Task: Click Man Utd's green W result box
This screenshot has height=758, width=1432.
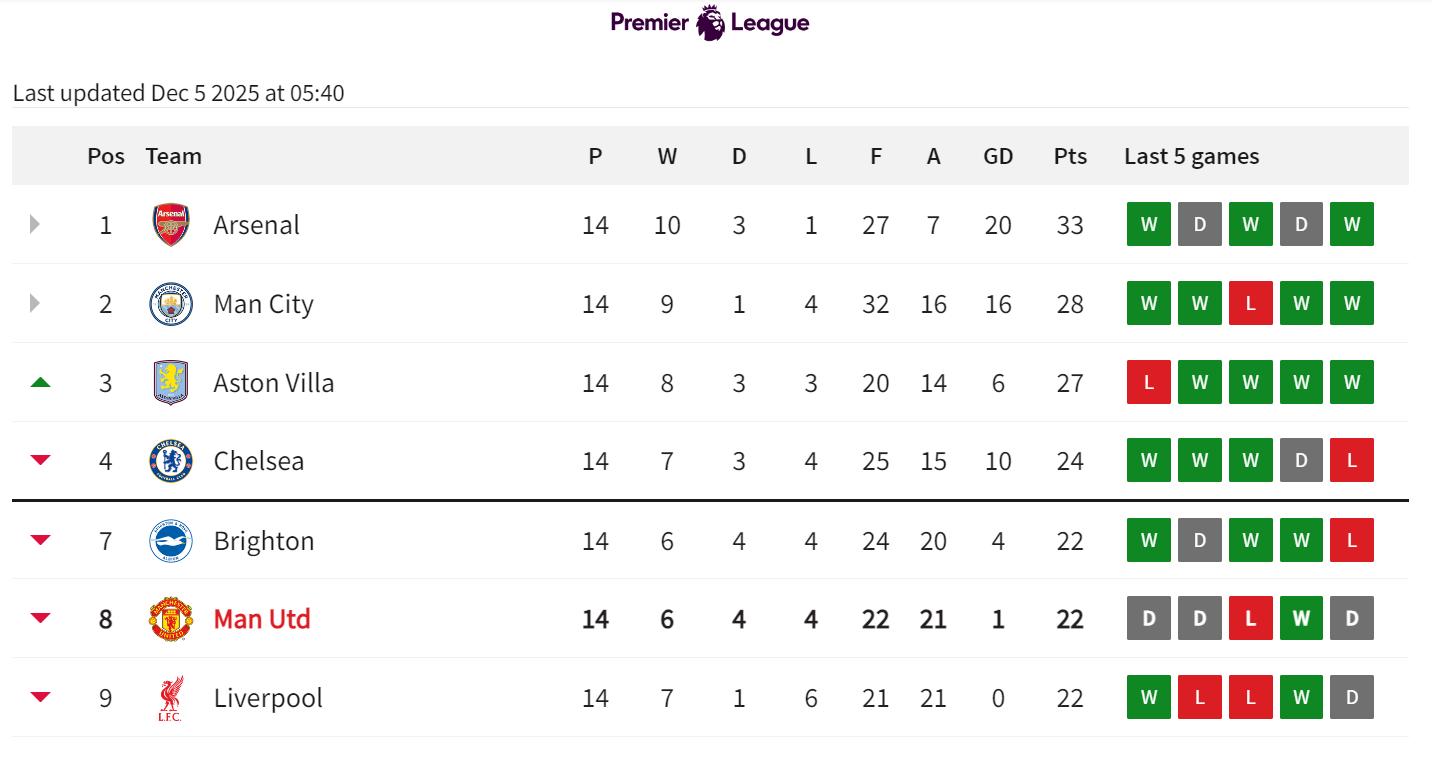Action: click(1301, 618)
